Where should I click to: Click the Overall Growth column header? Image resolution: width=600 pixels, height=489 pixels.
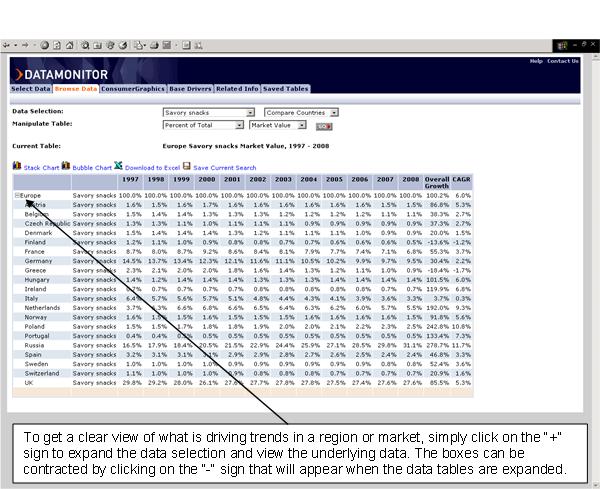[x=437, y=182]
